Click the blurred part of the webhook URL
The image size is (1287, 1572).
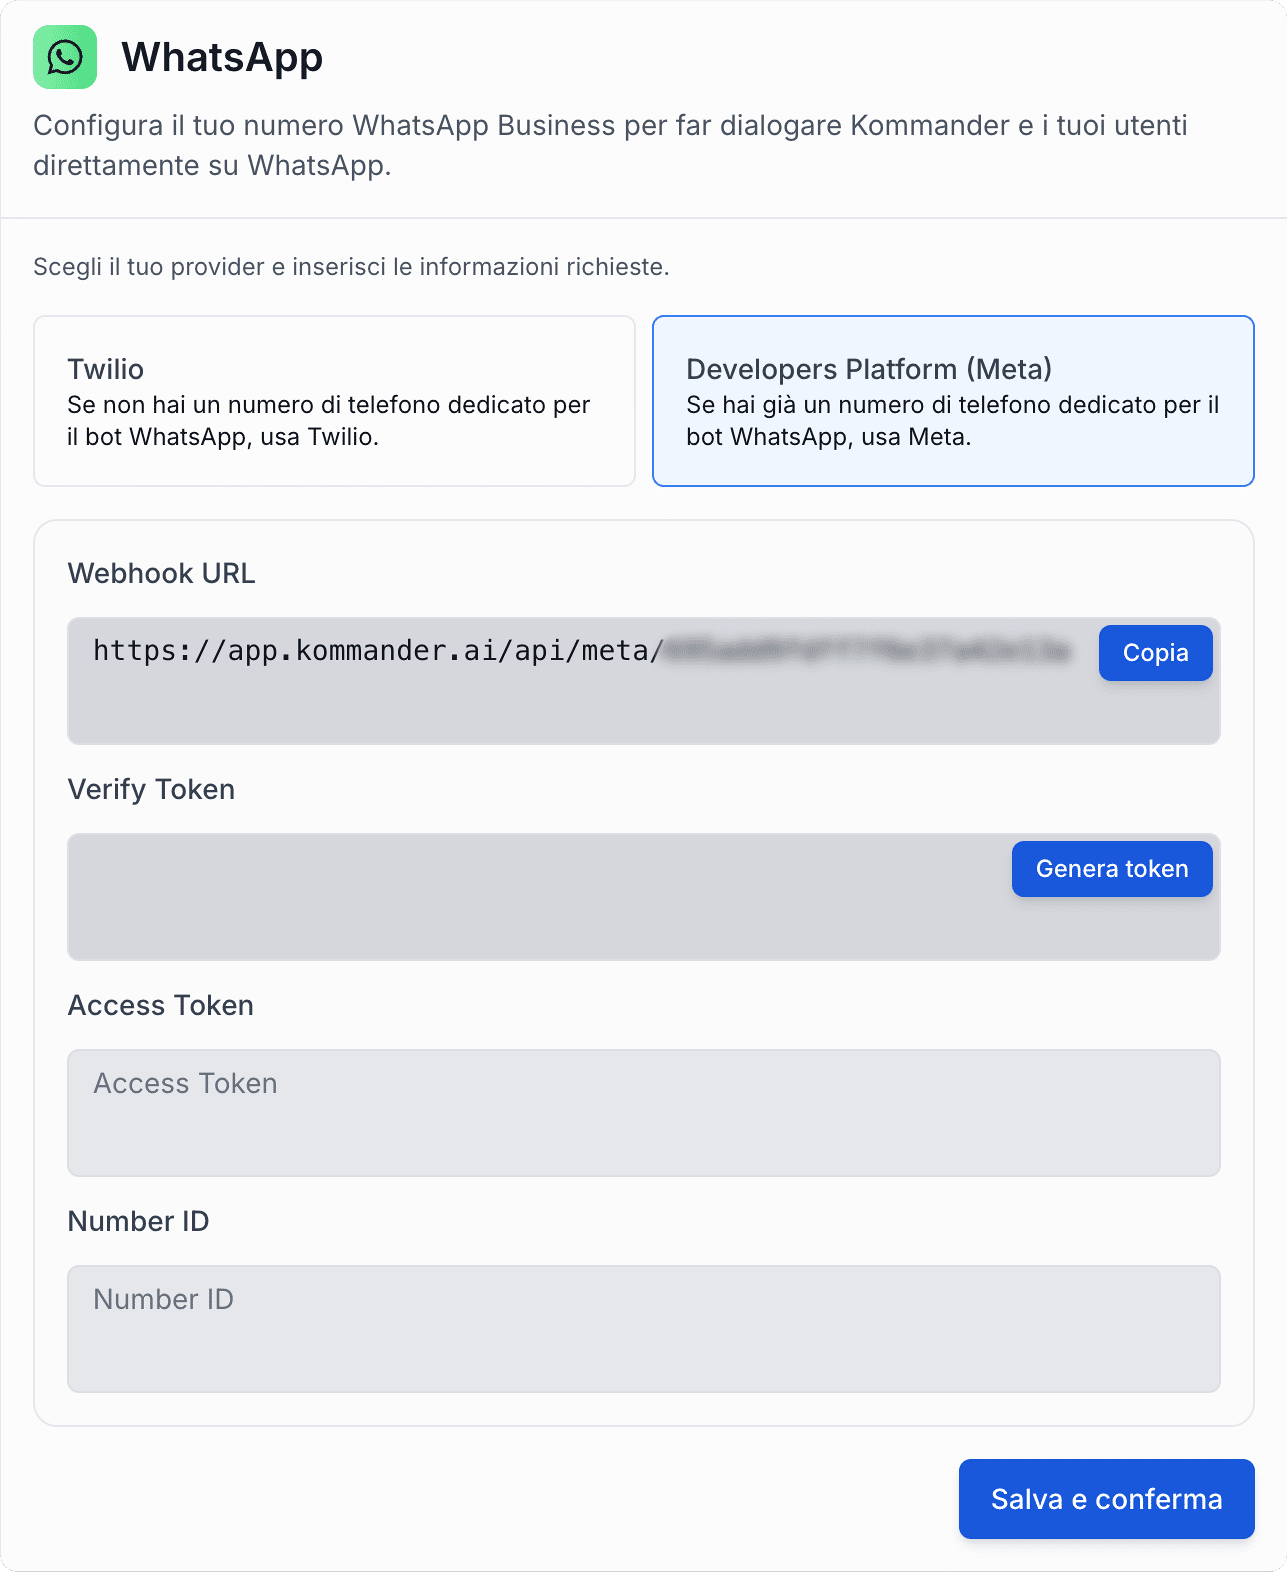click(867, 652)
